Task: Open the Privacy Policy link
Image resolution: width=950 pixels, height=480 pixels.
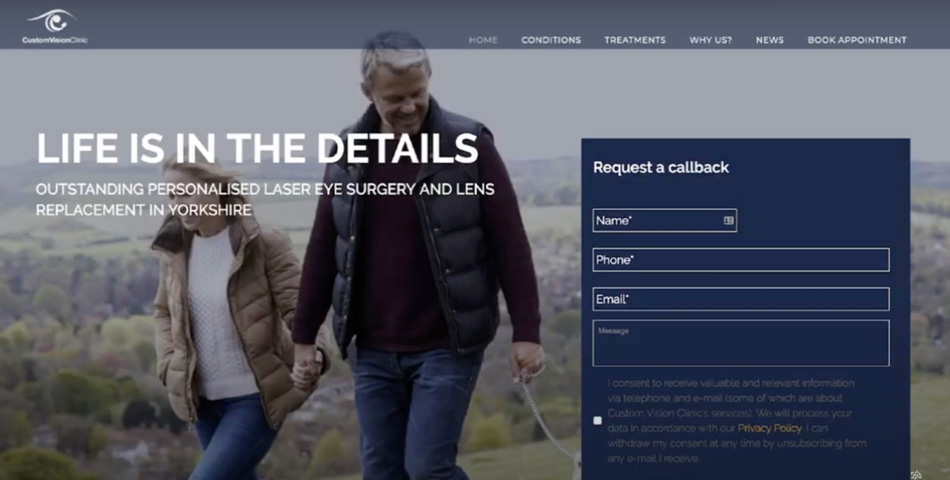Action: point(769,428)
